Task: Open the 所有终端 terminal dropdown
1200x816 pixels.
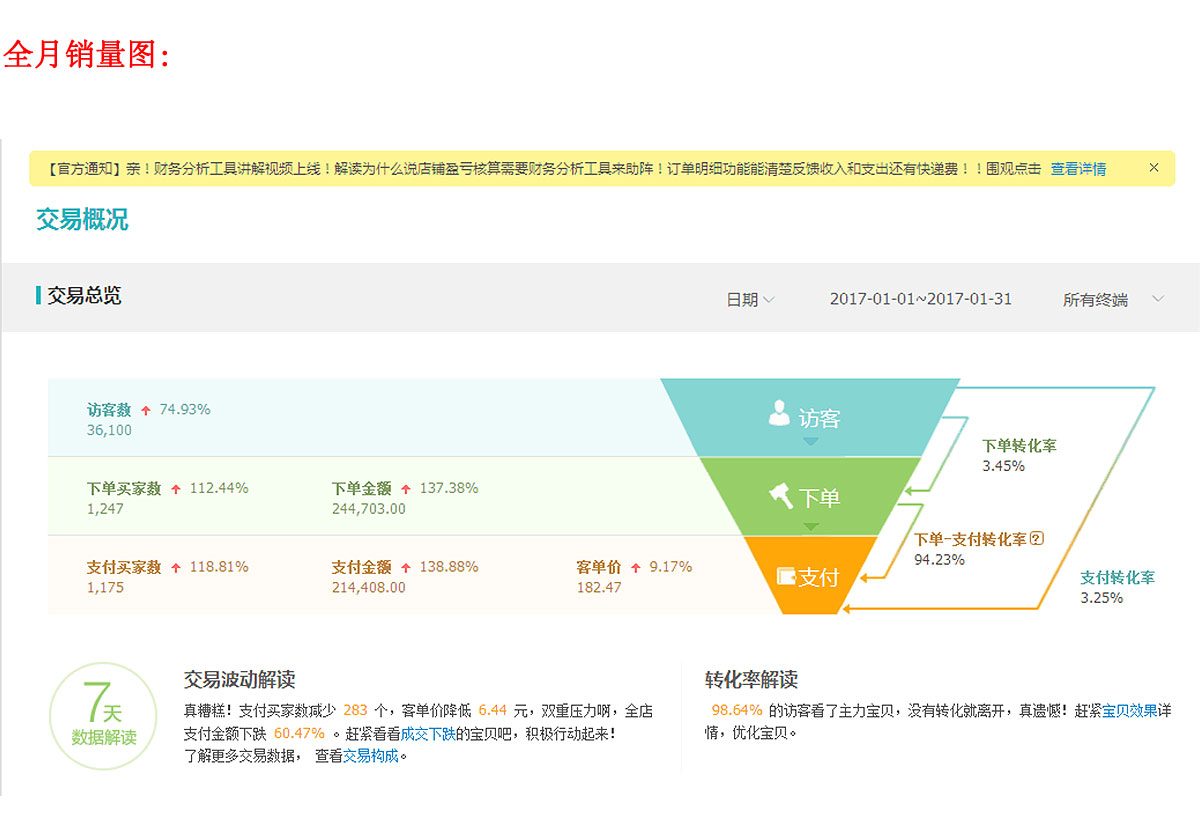Action: [x=1113, y=299]
